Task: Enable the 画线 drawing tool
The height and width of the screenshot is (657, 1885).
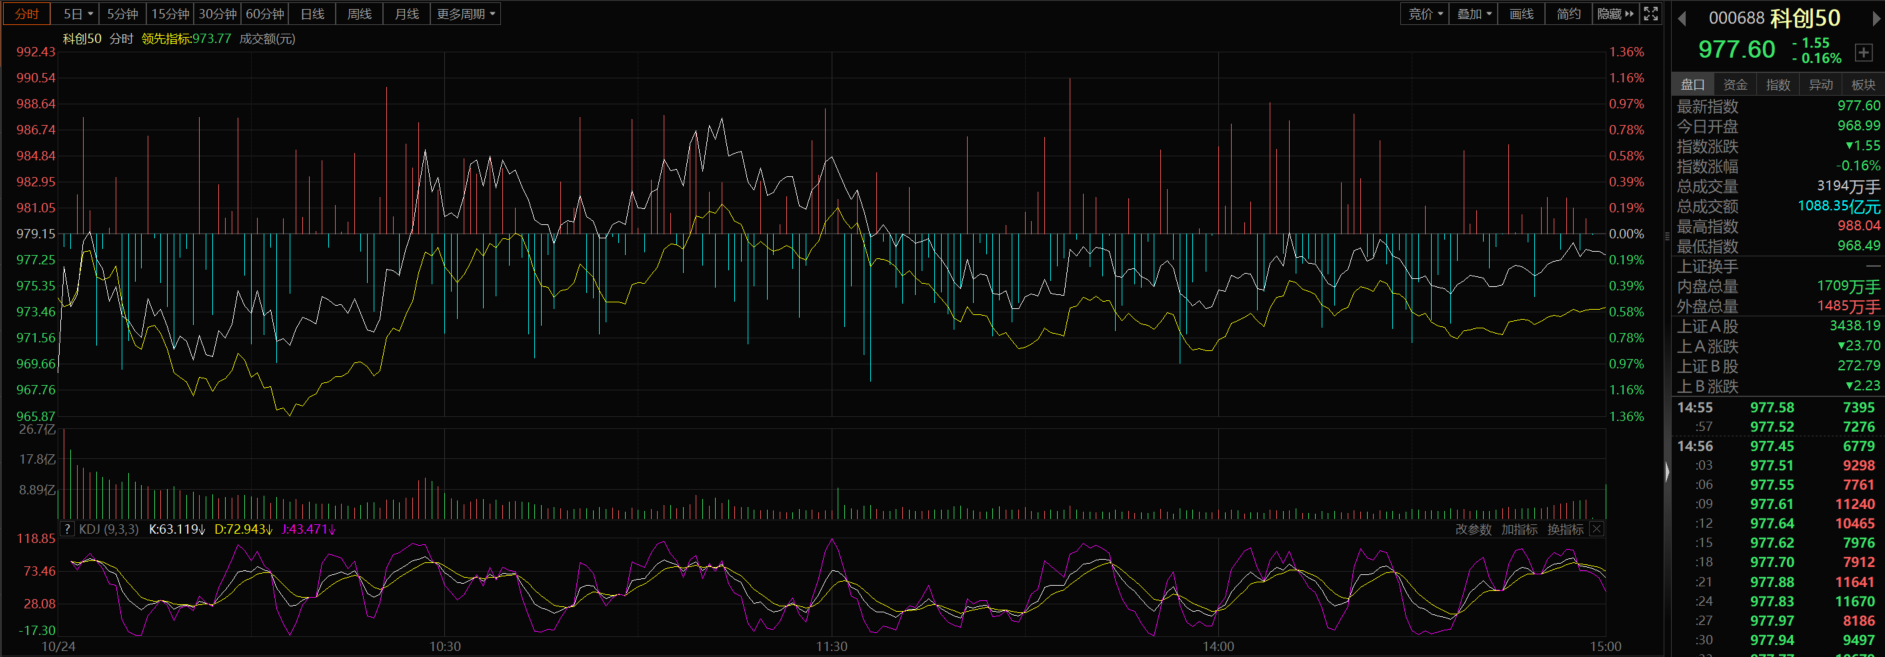Action: pos(1521,14)
